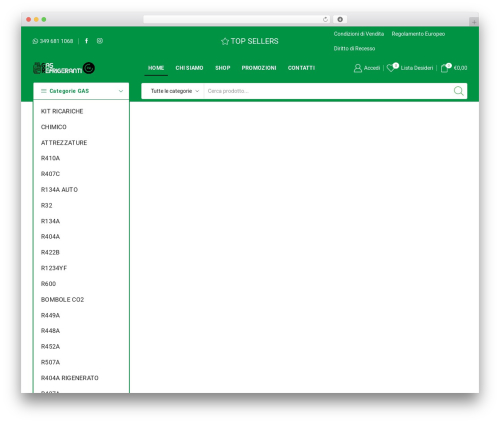Image resolution: width=500 pixels, height=423 pixels.
Task: Click the browser new tab plus button
Action: pos(474,22)
